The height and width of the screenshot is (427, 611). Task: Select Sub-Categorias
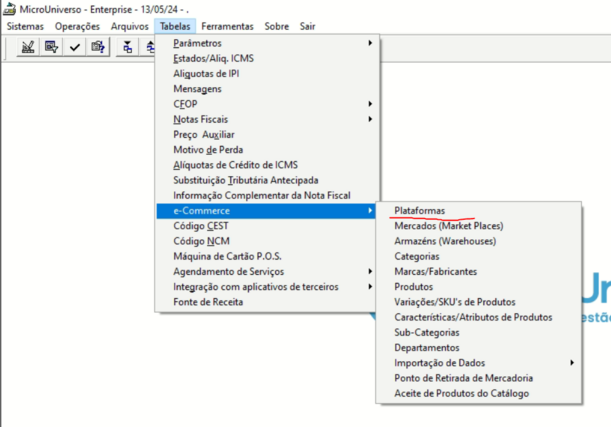click(x=479, y=332)
